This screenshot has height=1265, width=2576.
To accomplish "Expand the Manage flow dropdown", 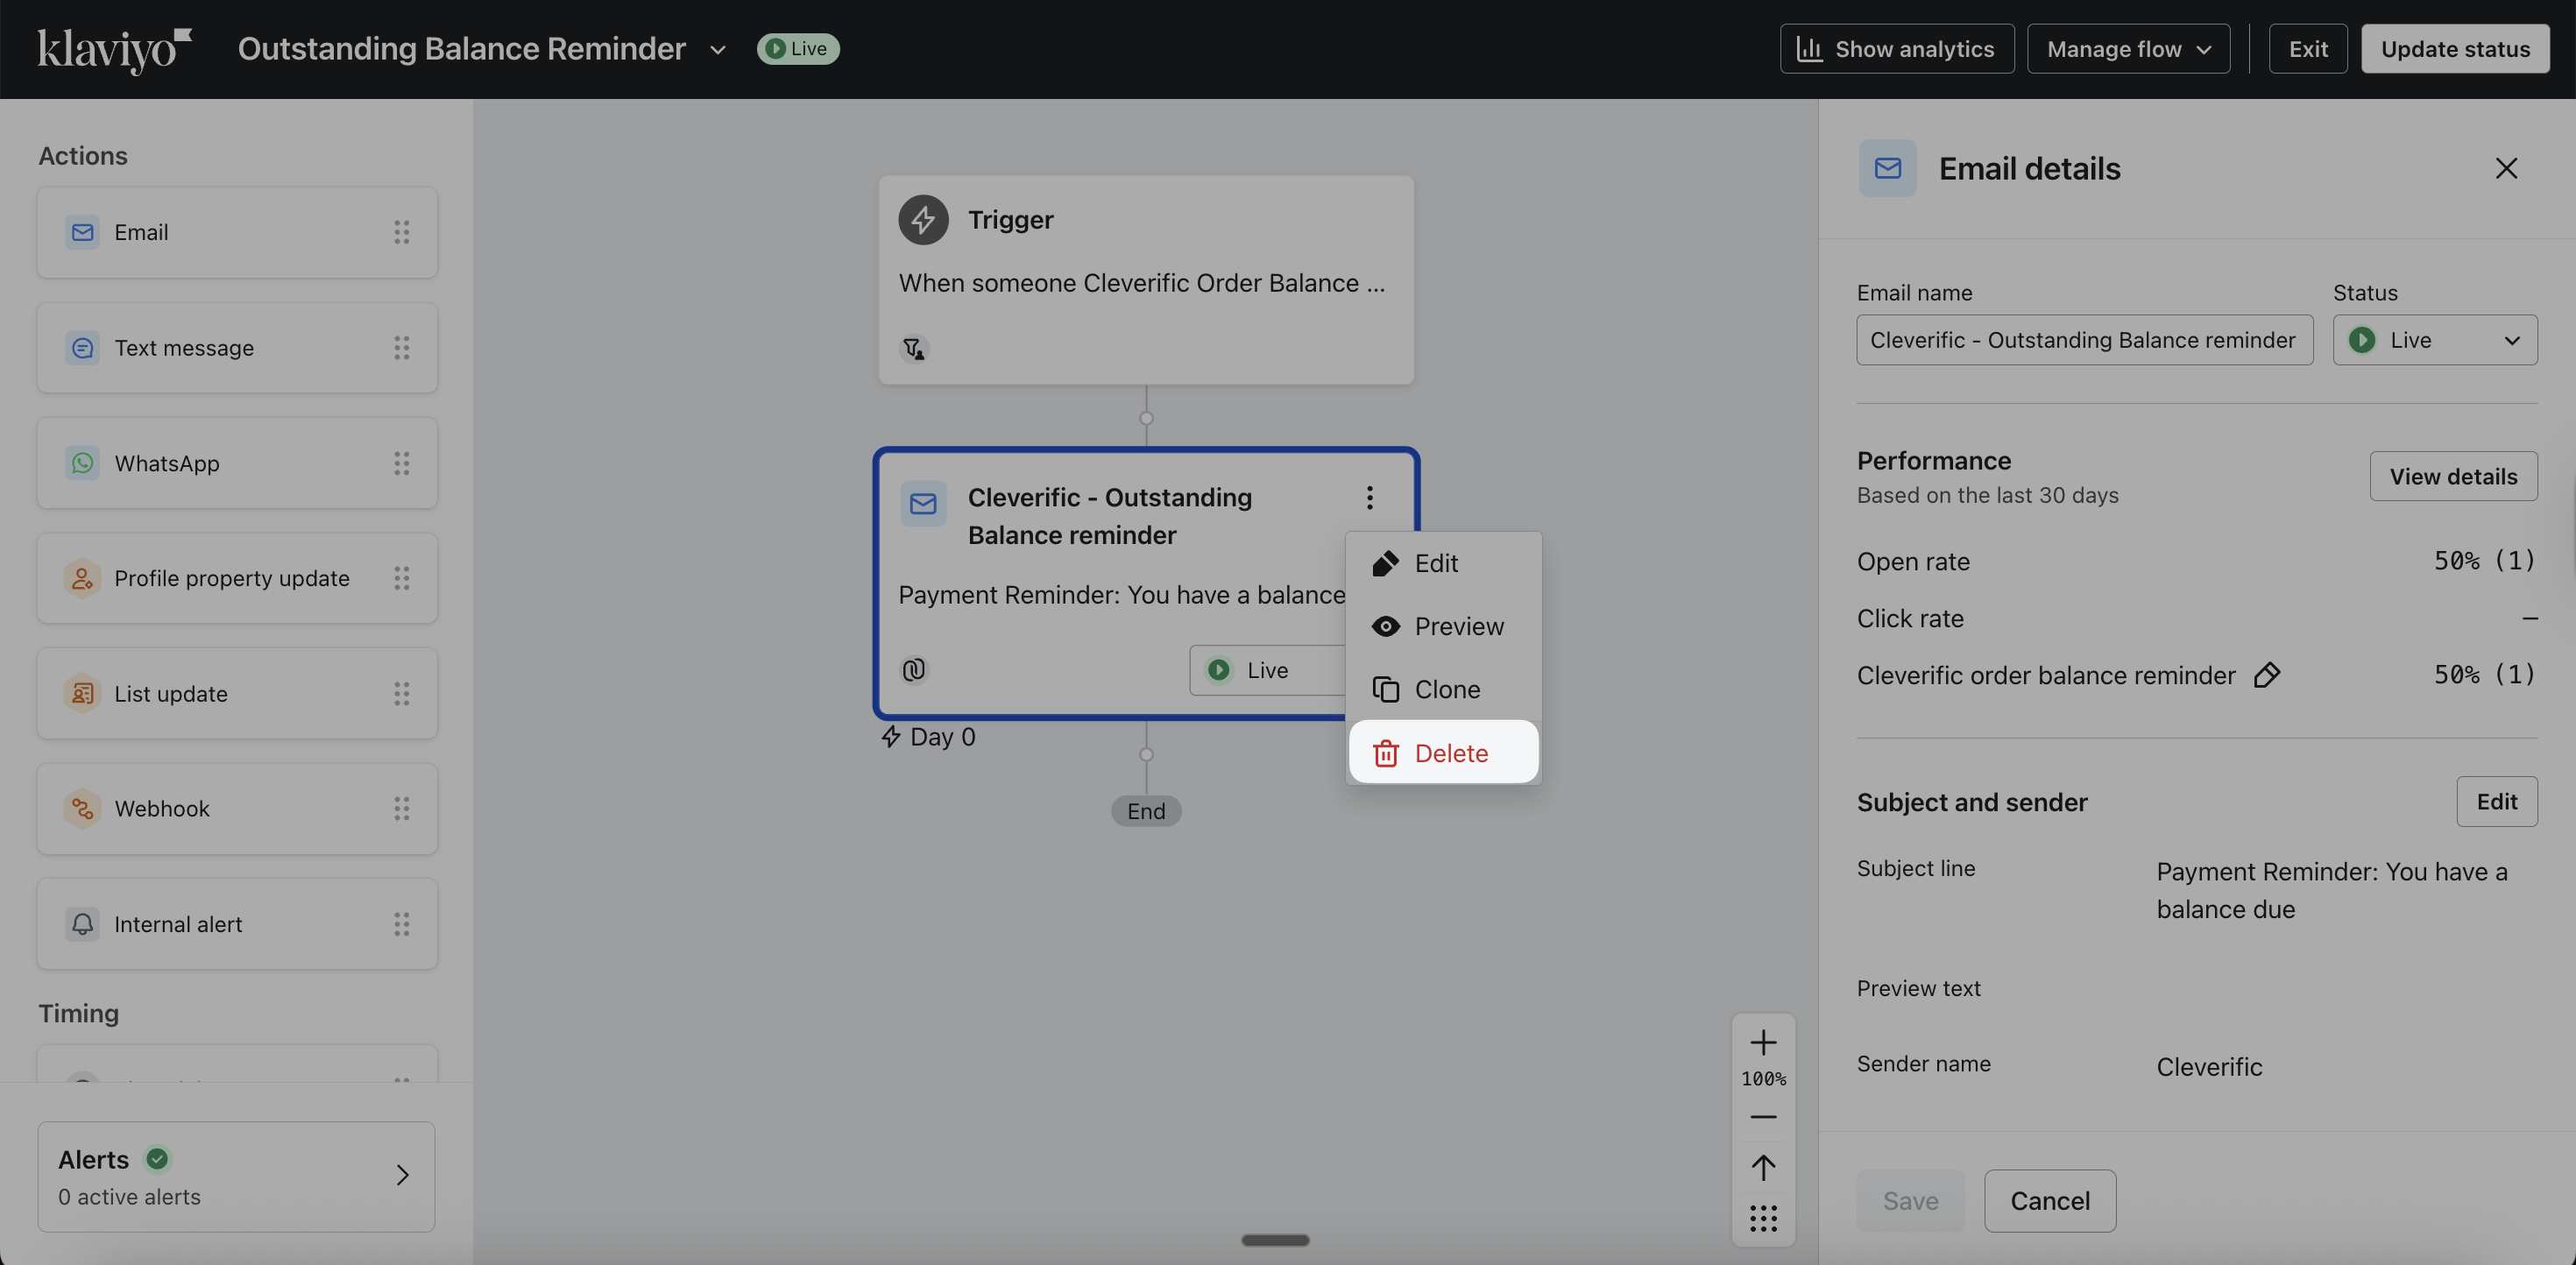I will click(x=2128, y=49).
